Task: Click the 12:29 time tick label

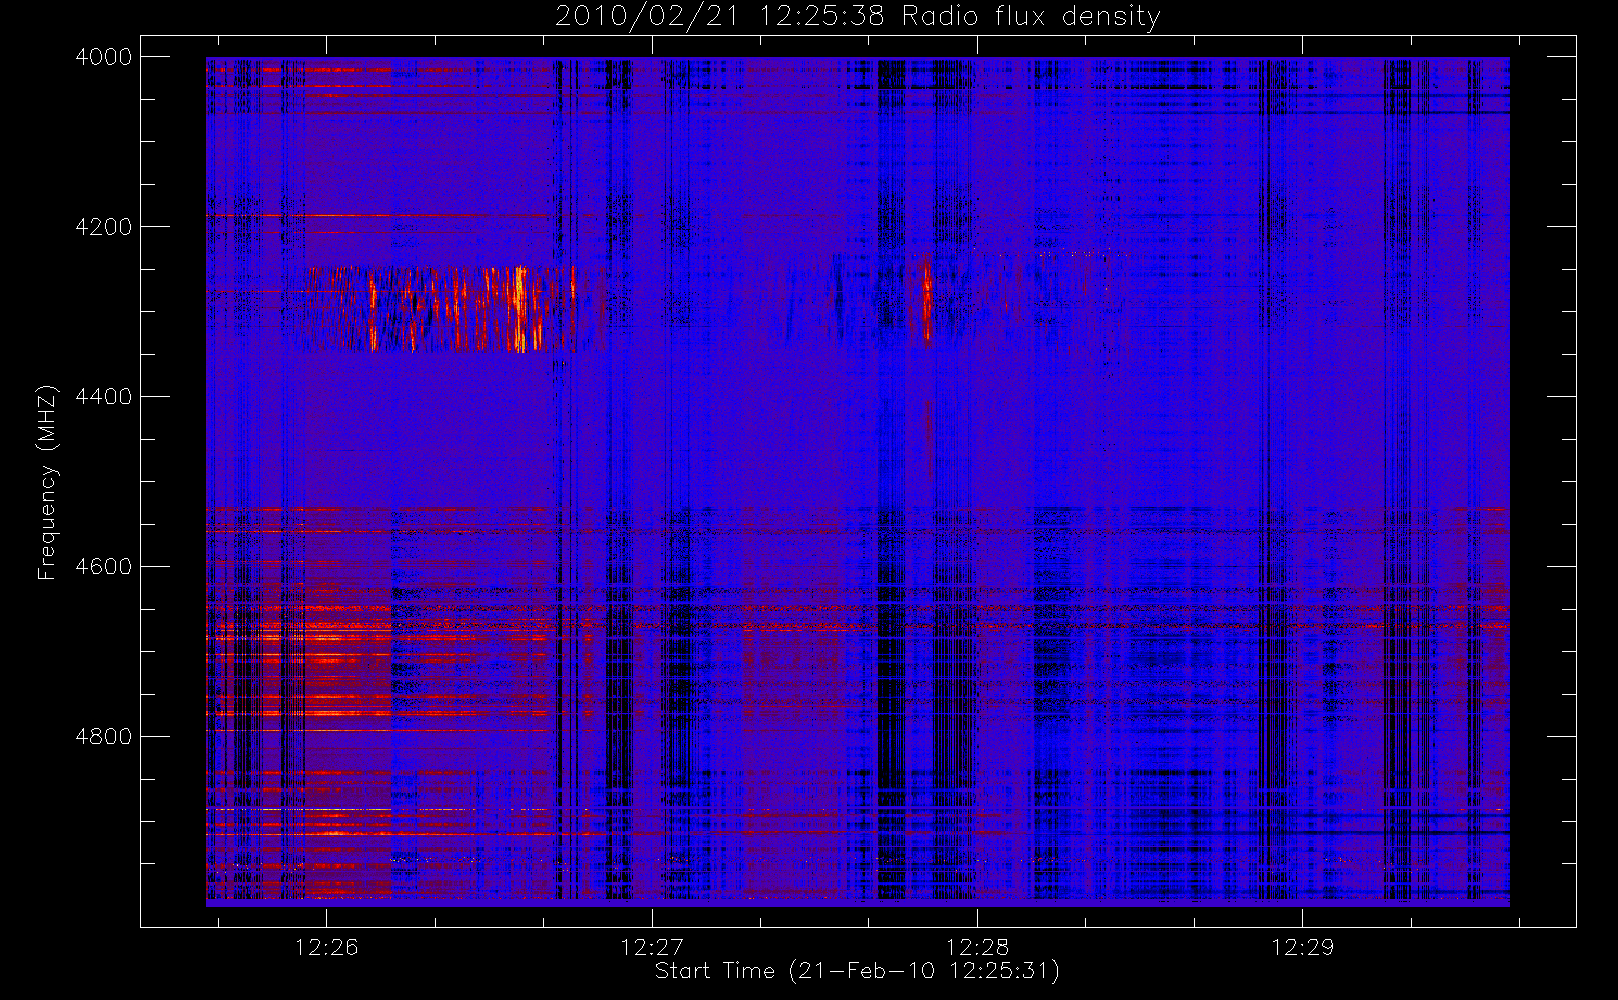Action: tap(1302, 947)
